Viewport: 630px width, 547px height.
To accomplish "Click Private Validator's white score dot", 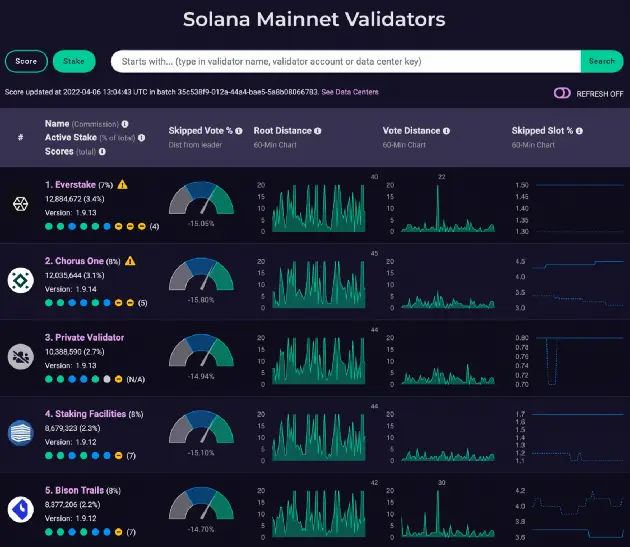I will [x=107, y=379].
